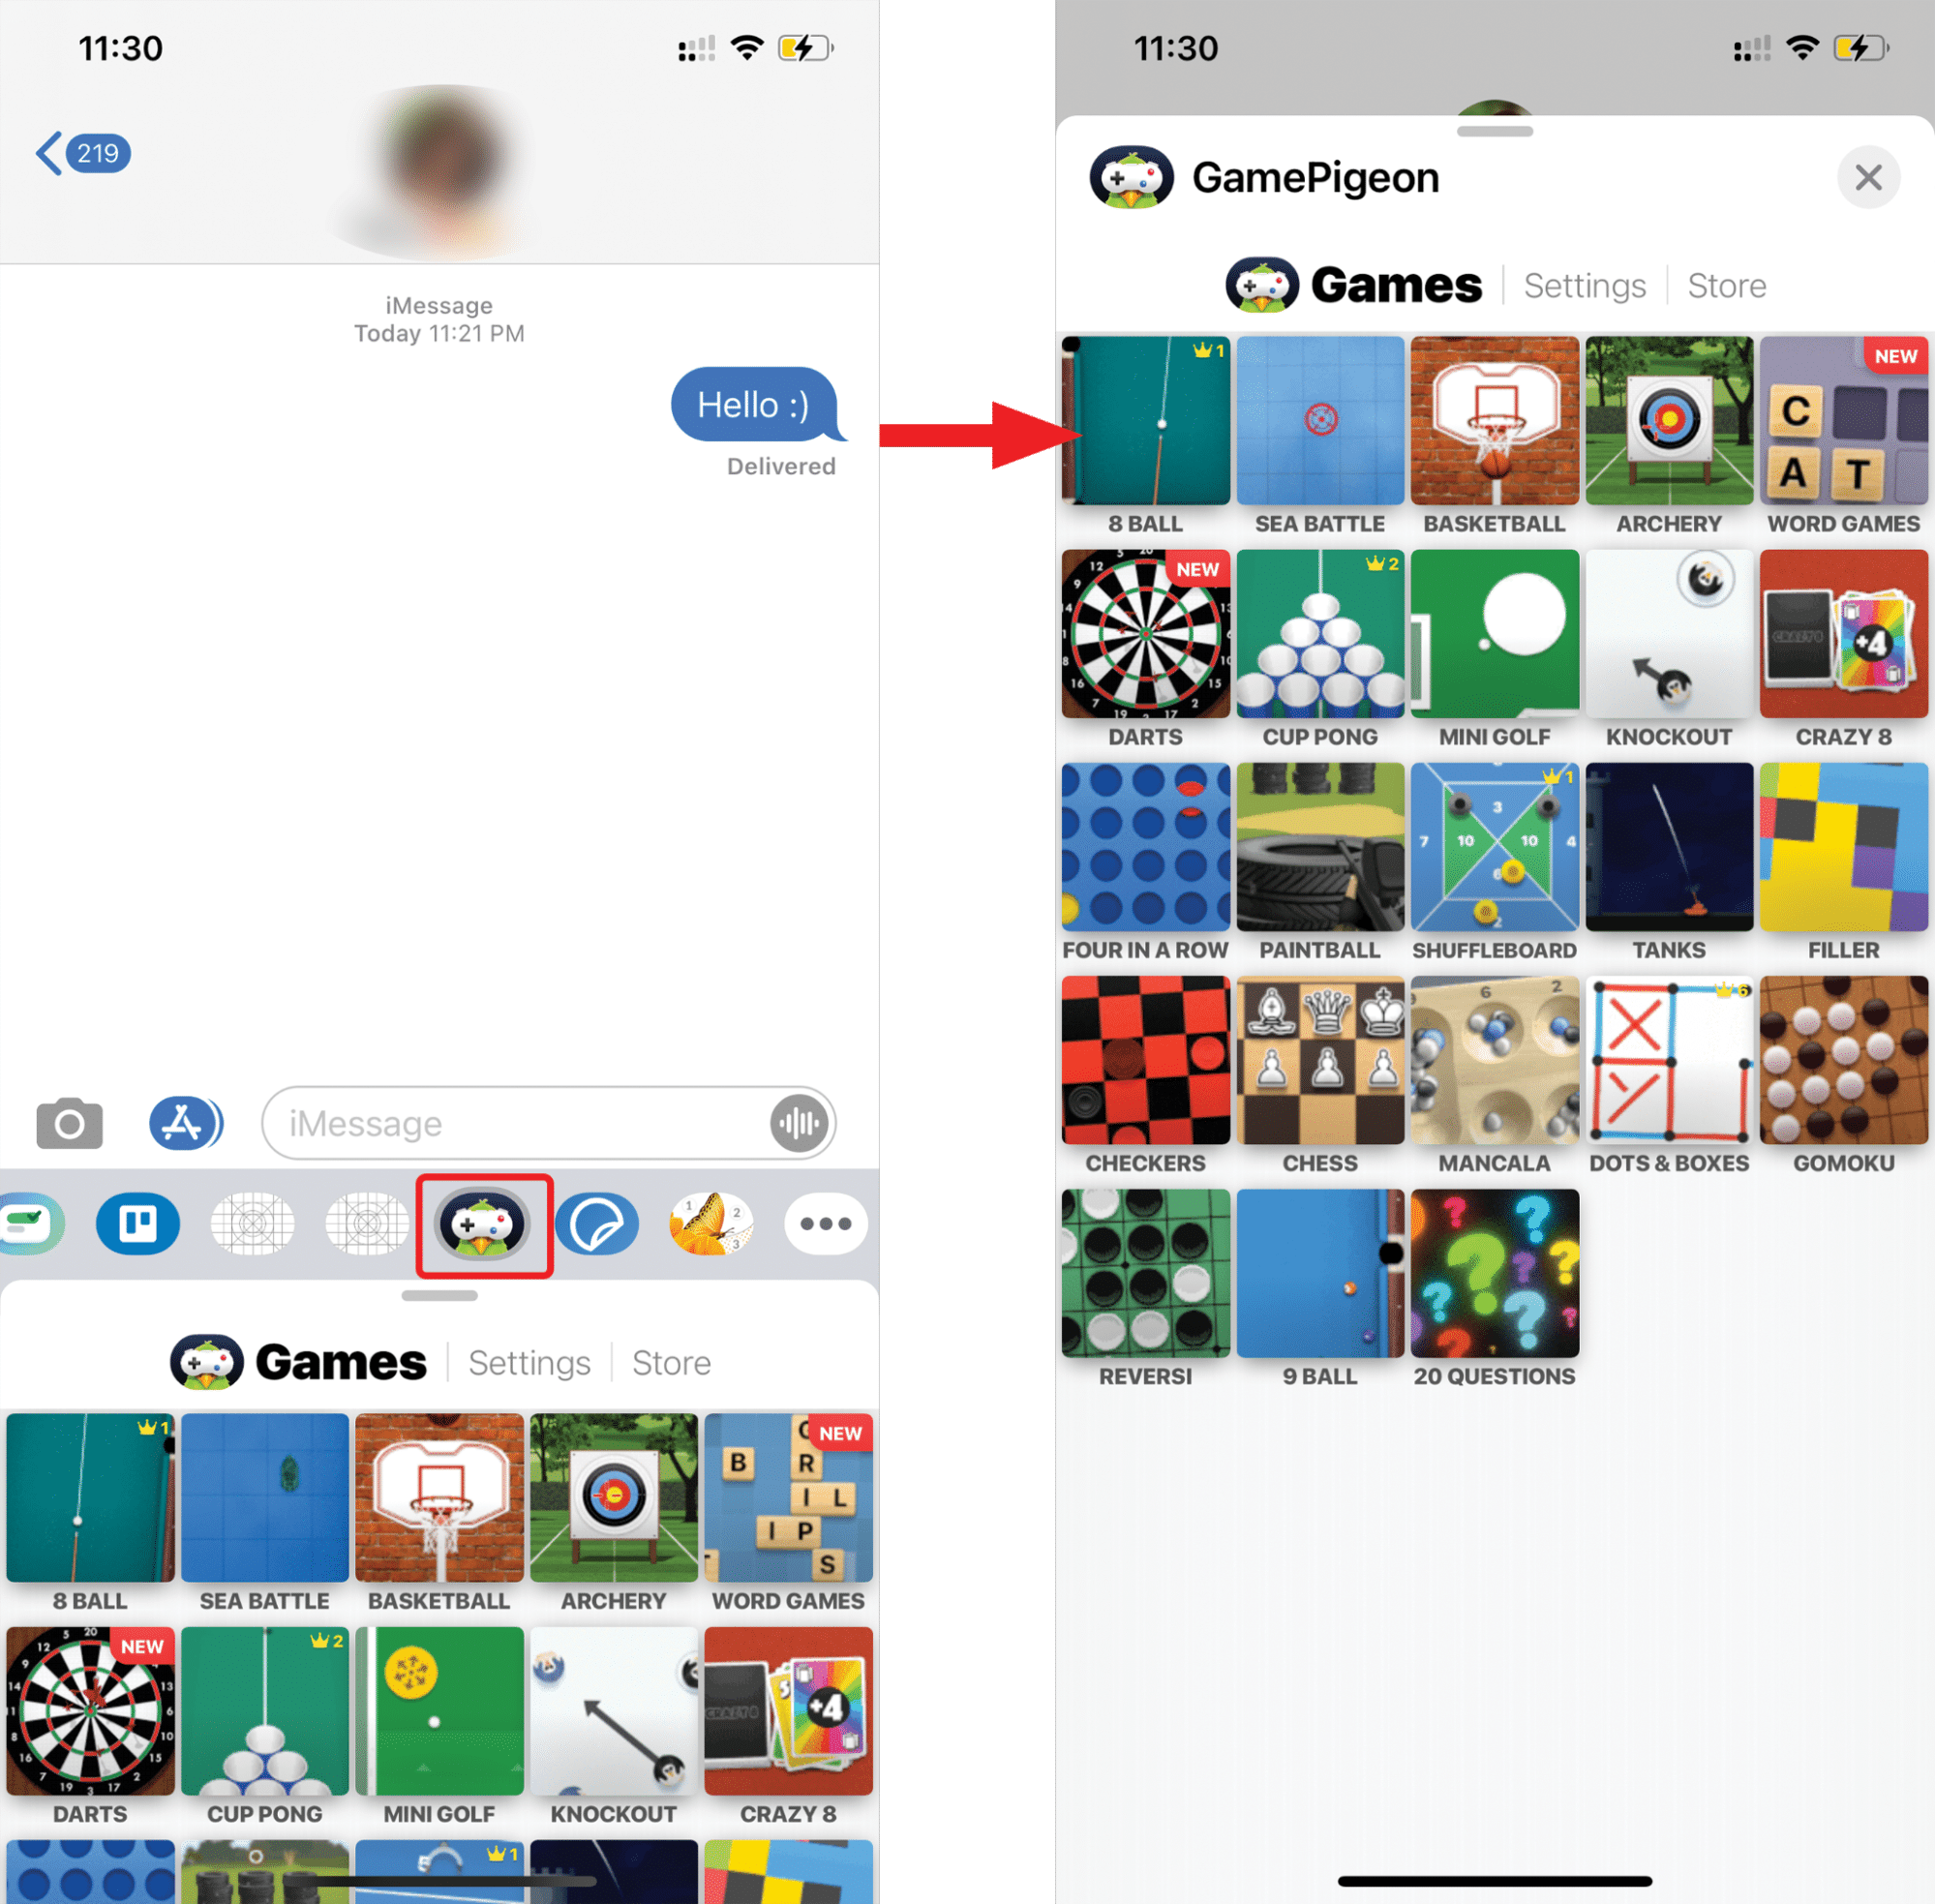Image resolution: width=1935 pixels, height=1904 pixels.
Task: Close the GamePigeon panel
Action: [x=1869, y=176]
